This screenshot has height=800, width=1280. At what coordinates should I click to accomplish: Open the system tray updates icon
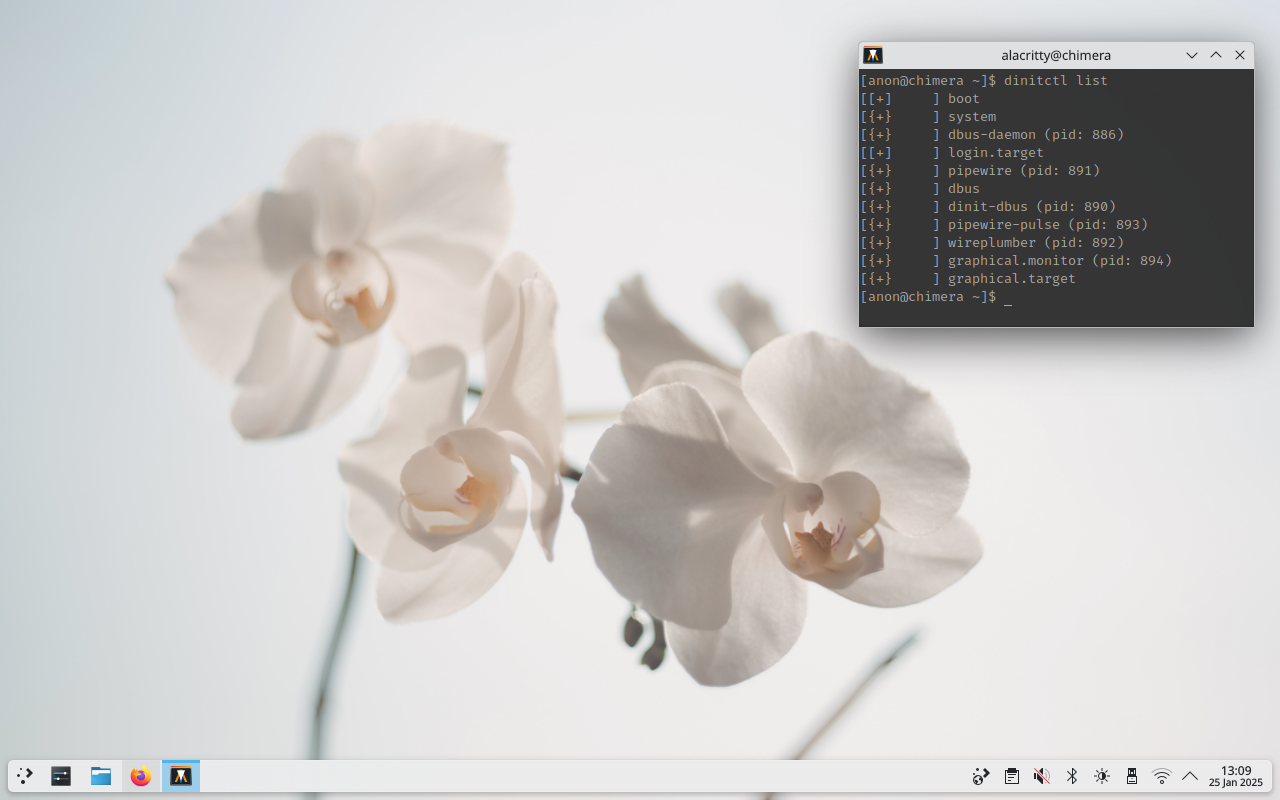tap(981, 776)
